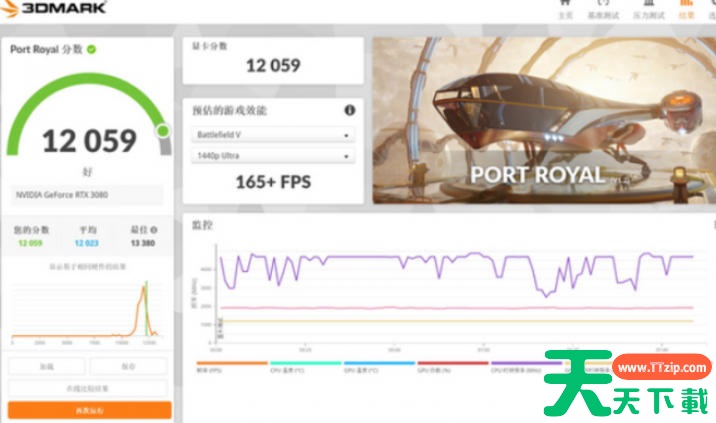Click the 3DMark logo

[x=54, y=7]
